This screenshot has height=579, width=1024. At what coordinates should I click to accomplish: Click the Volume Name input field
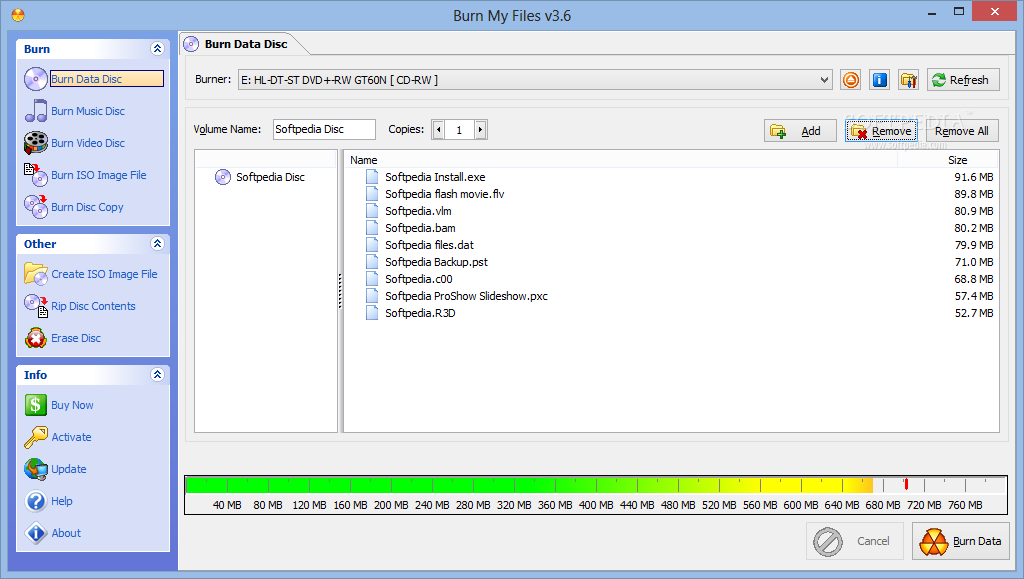tap(324, 129)
